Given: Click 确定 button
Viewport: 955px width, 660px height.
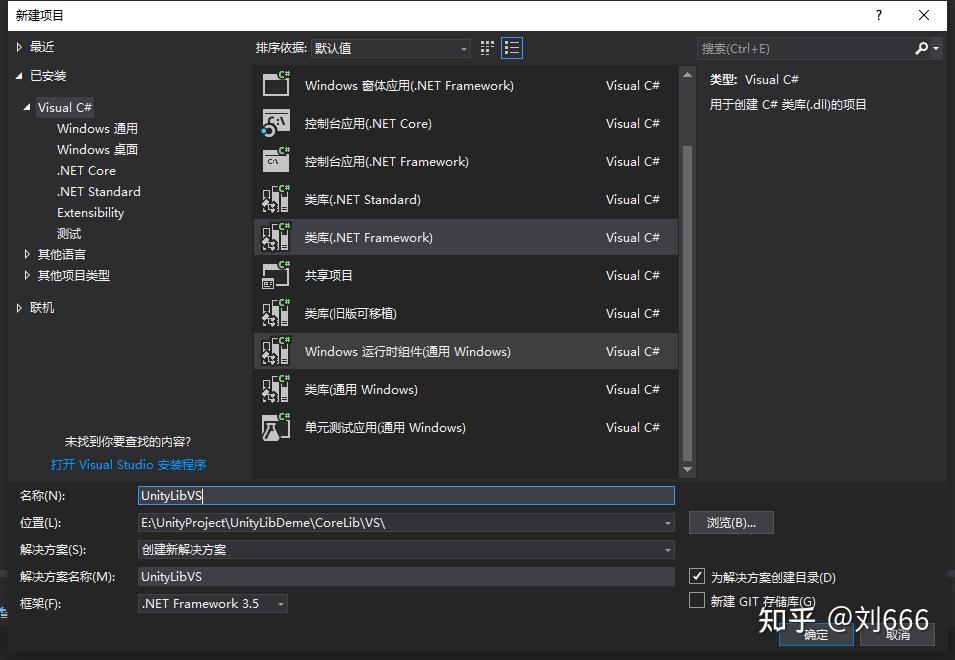Looking at the screenshot, I should point(816,634).
